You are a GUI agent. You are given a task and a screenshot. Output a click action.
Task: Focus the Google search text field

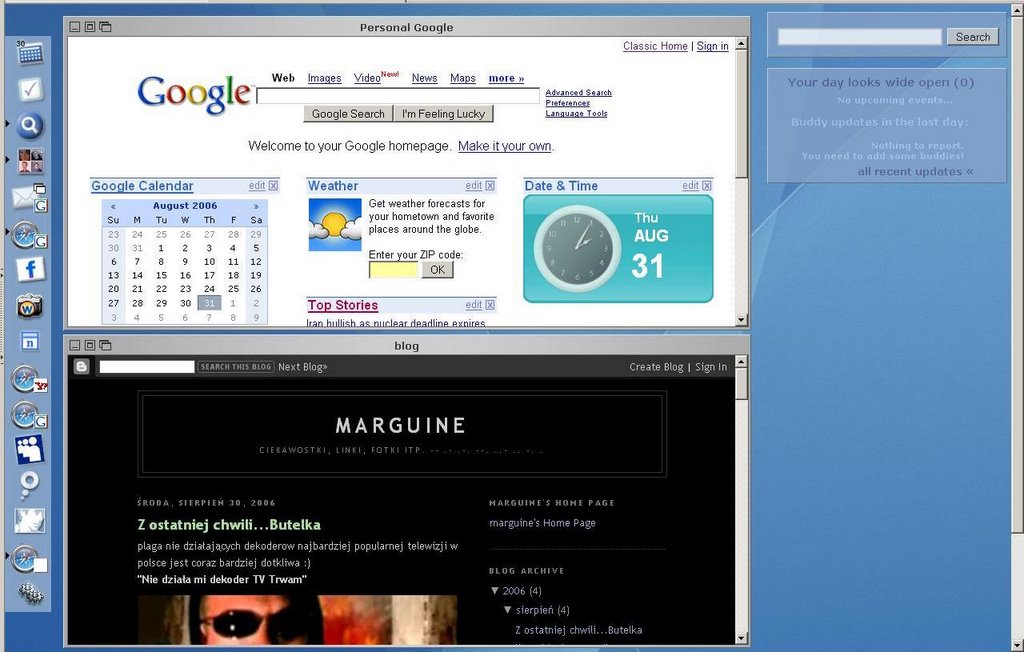(x=398, y=96)
